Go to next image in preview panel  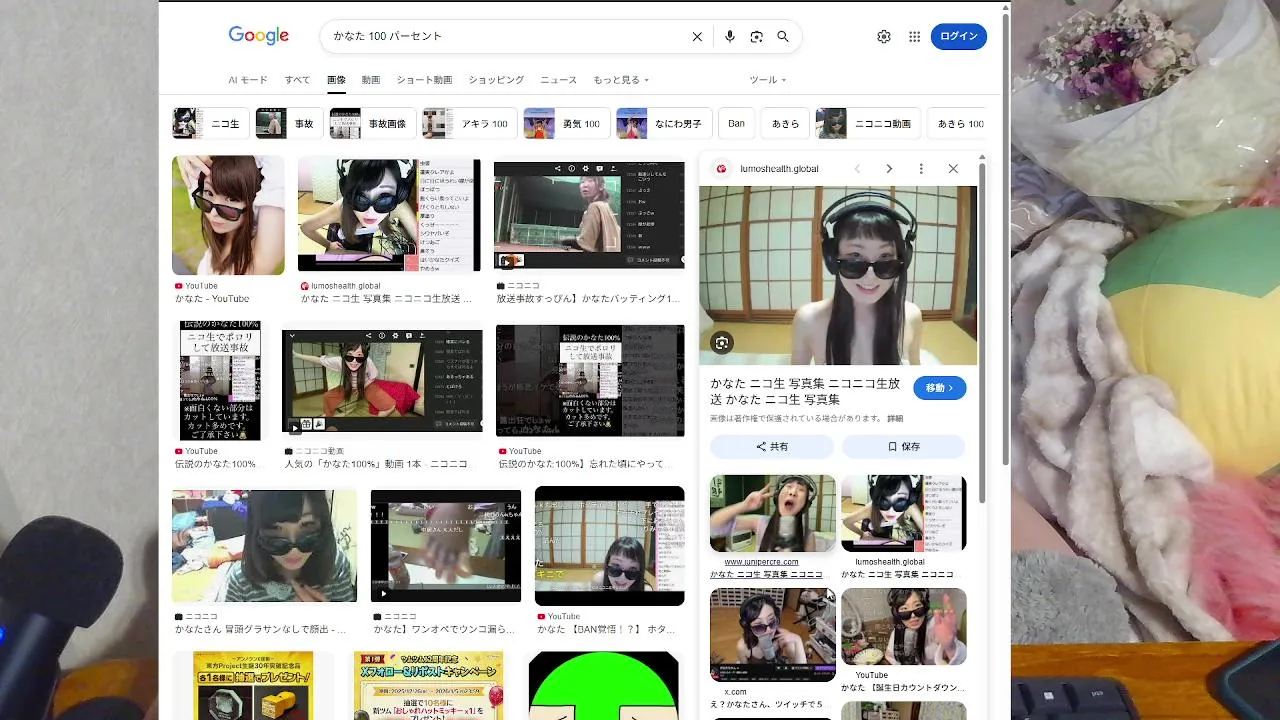click(x=889, y=169)
